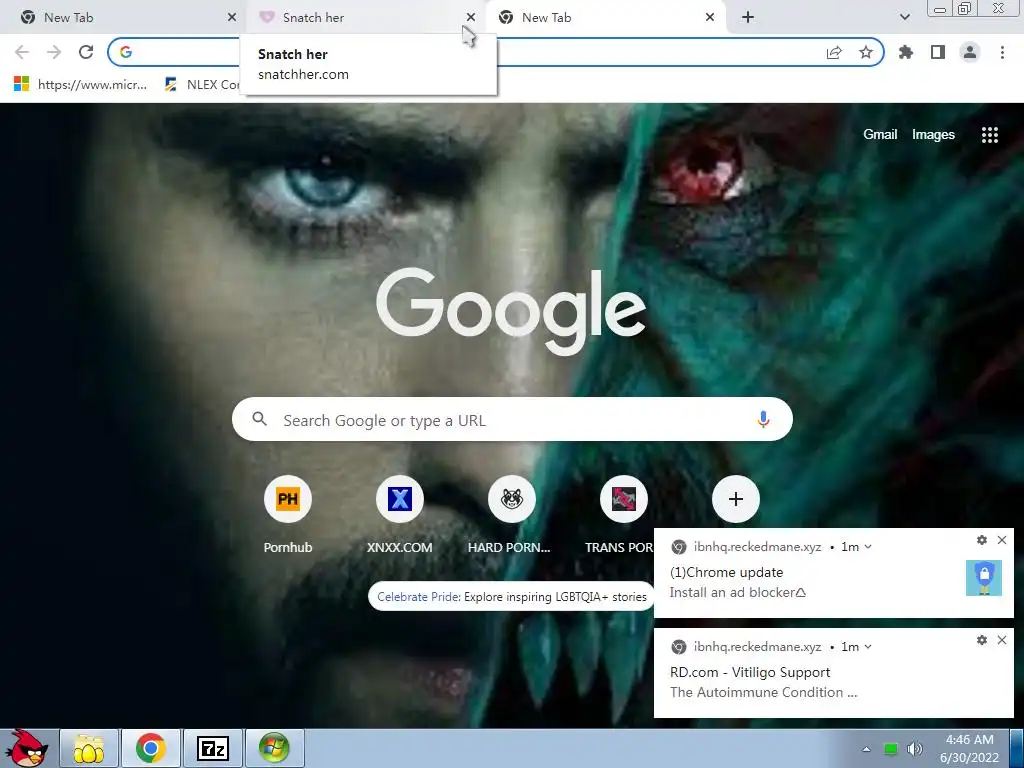Open the Celebrate Pride doodle link
The image size is (1024, 768).
(x=511, y=597)
